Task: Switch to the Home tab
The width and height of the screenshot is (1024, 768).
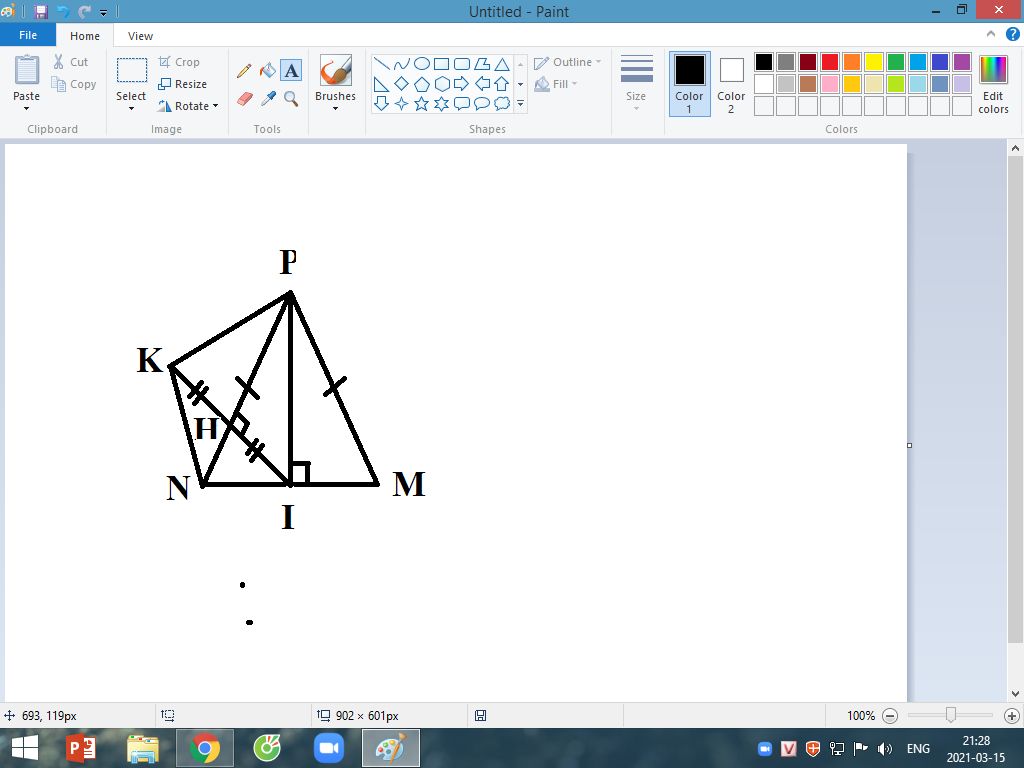Action: coord(85,36)
